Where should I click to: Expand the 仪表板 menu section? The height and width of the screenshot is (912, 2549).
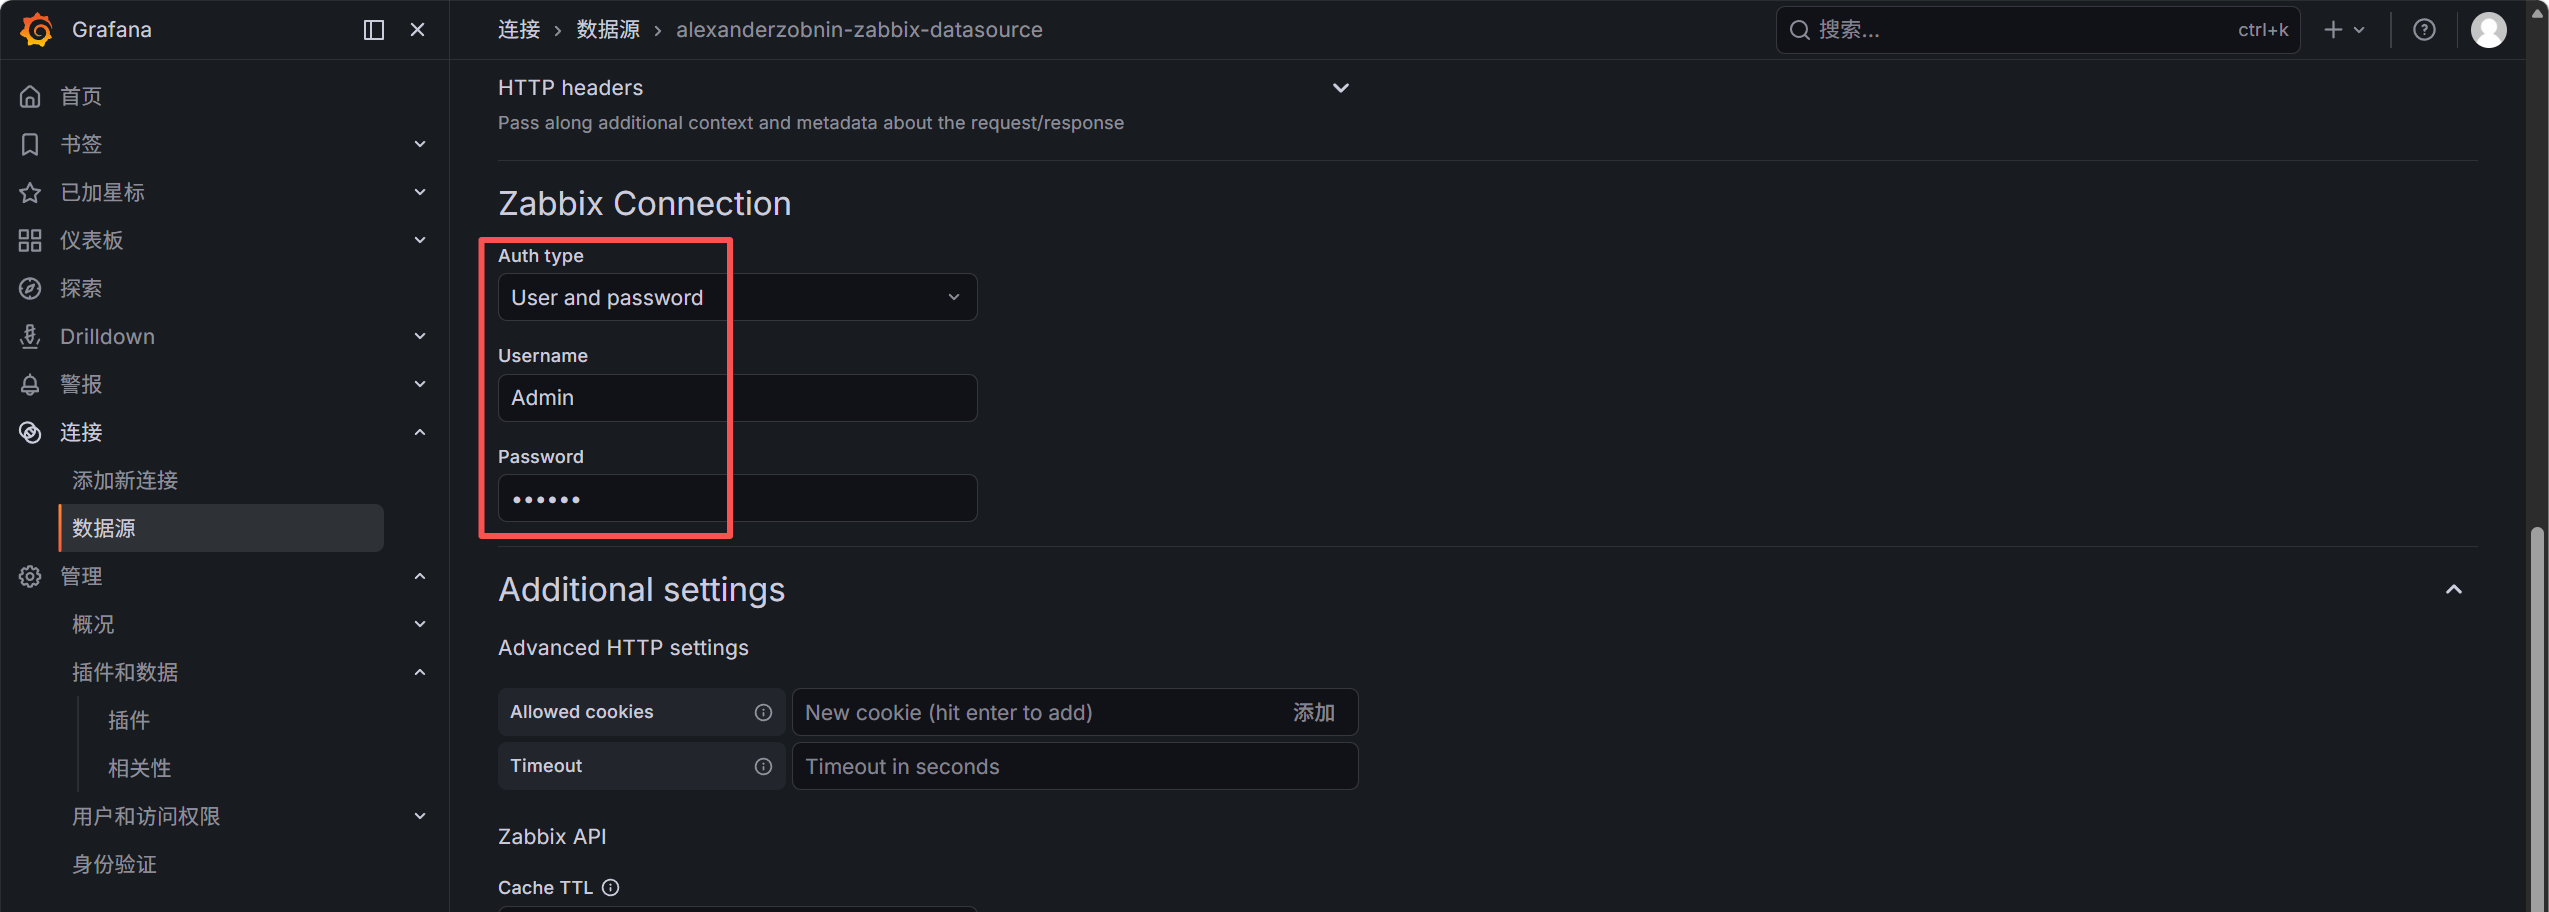pos(420,240)
